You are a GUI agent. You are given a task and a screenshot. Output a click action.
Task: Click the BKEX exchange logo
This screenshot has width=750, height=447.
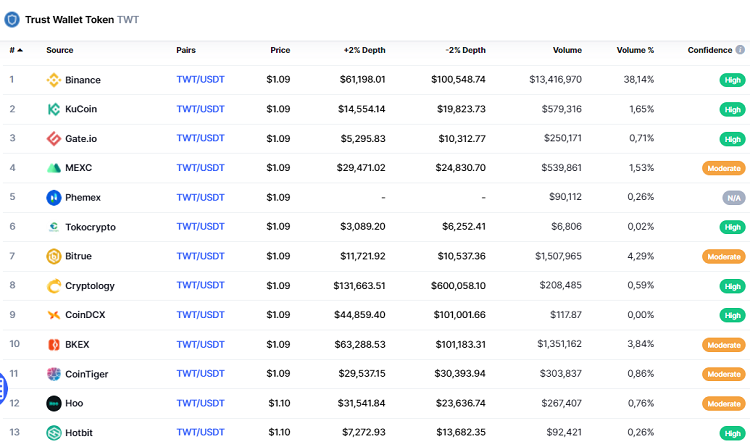click(54, 345)
